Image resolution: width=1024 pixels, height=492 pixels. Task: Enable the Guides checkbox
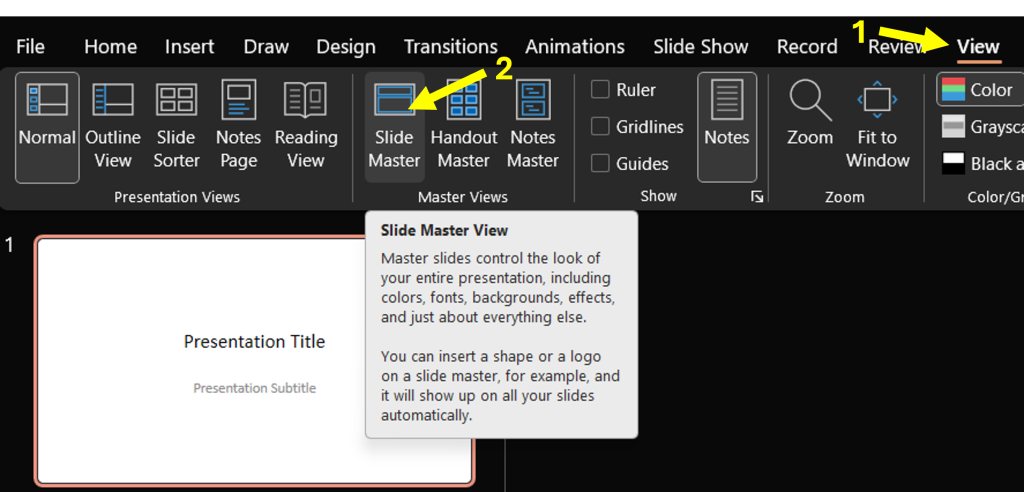[x=601, y=163]
